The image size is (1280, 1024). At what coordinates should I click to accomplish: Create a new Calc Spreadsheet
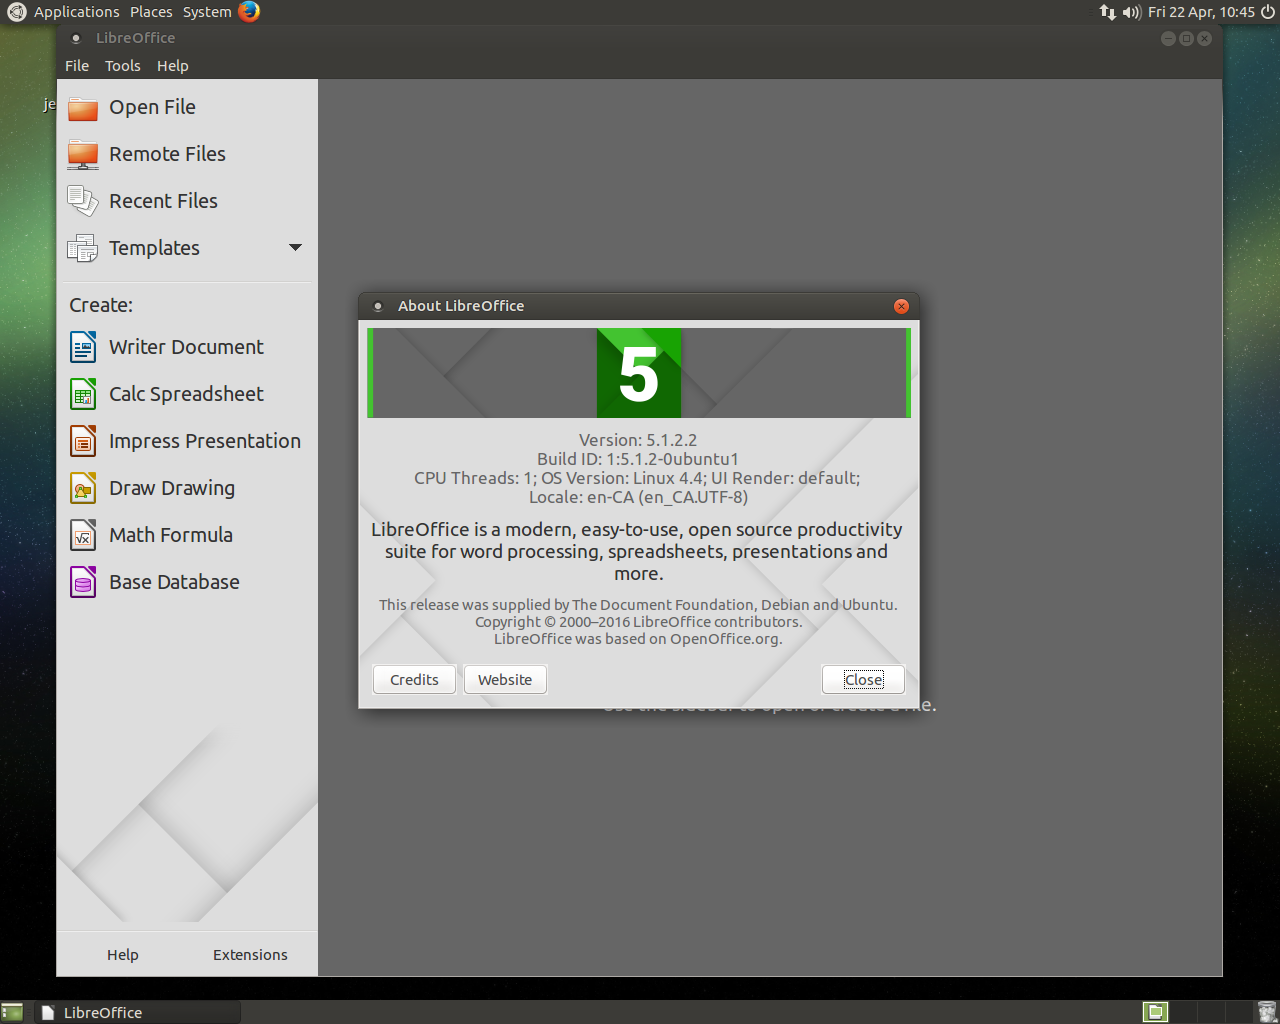(186, 394)
